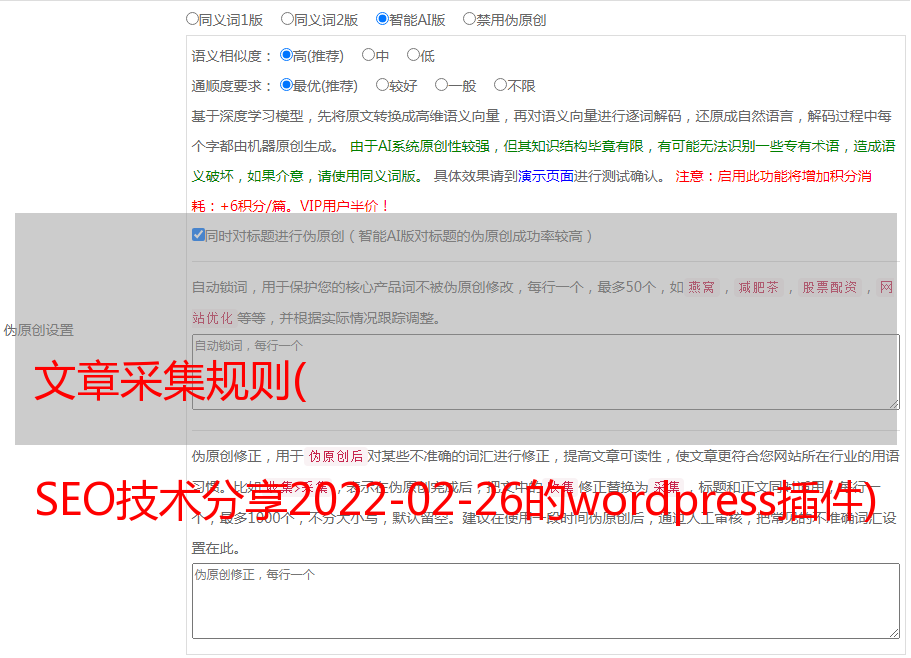Open the 演示页面 link
Image resolution: width=911 pixels, height=658 pixels.
point(545,176)
